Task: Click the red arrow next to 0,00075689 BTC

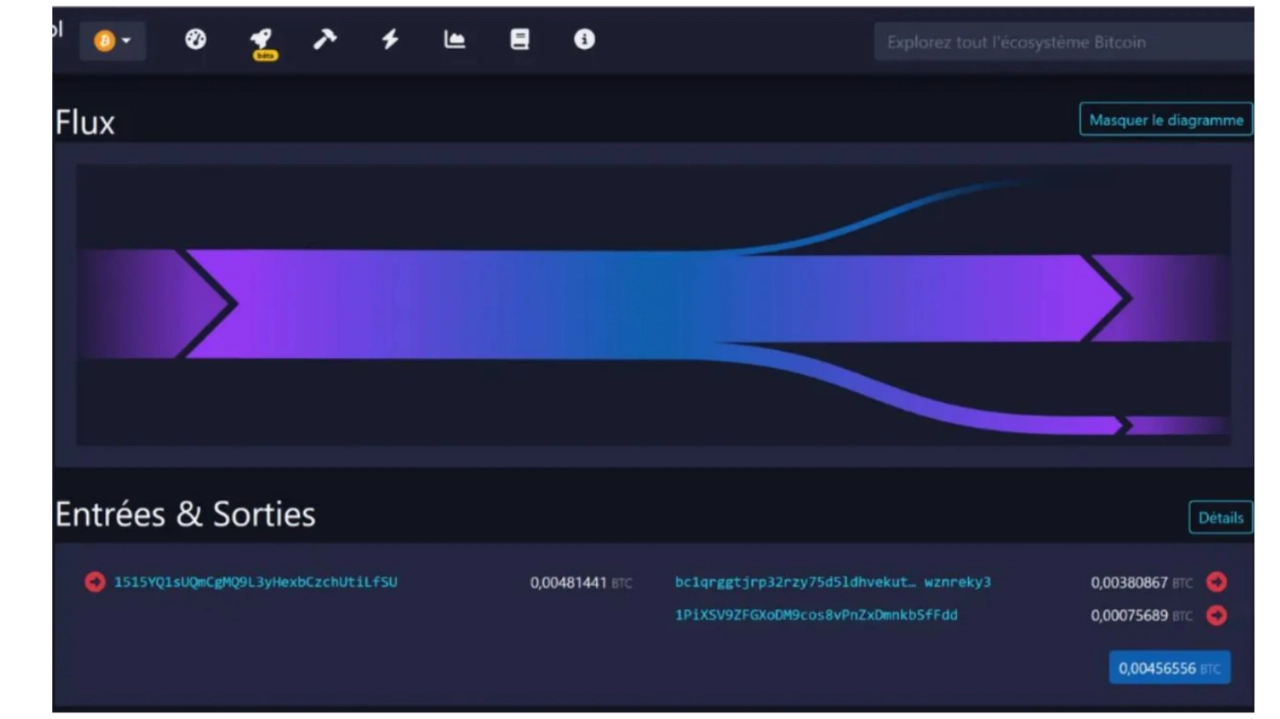Action: pyautogui.click(x=1216, y=615)
